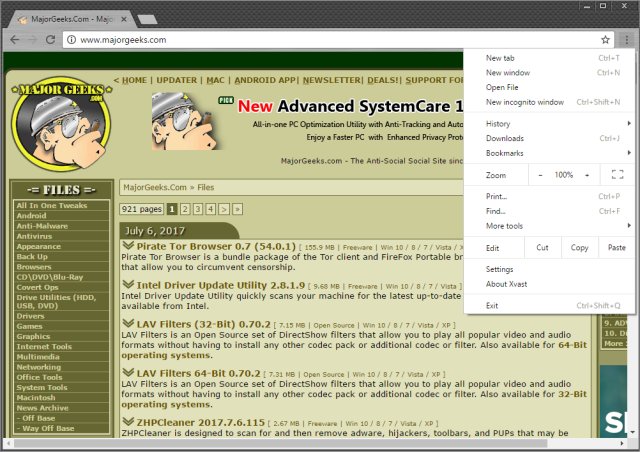Bookmark this page with star icon
640x452 pixels.
(605, 40)
